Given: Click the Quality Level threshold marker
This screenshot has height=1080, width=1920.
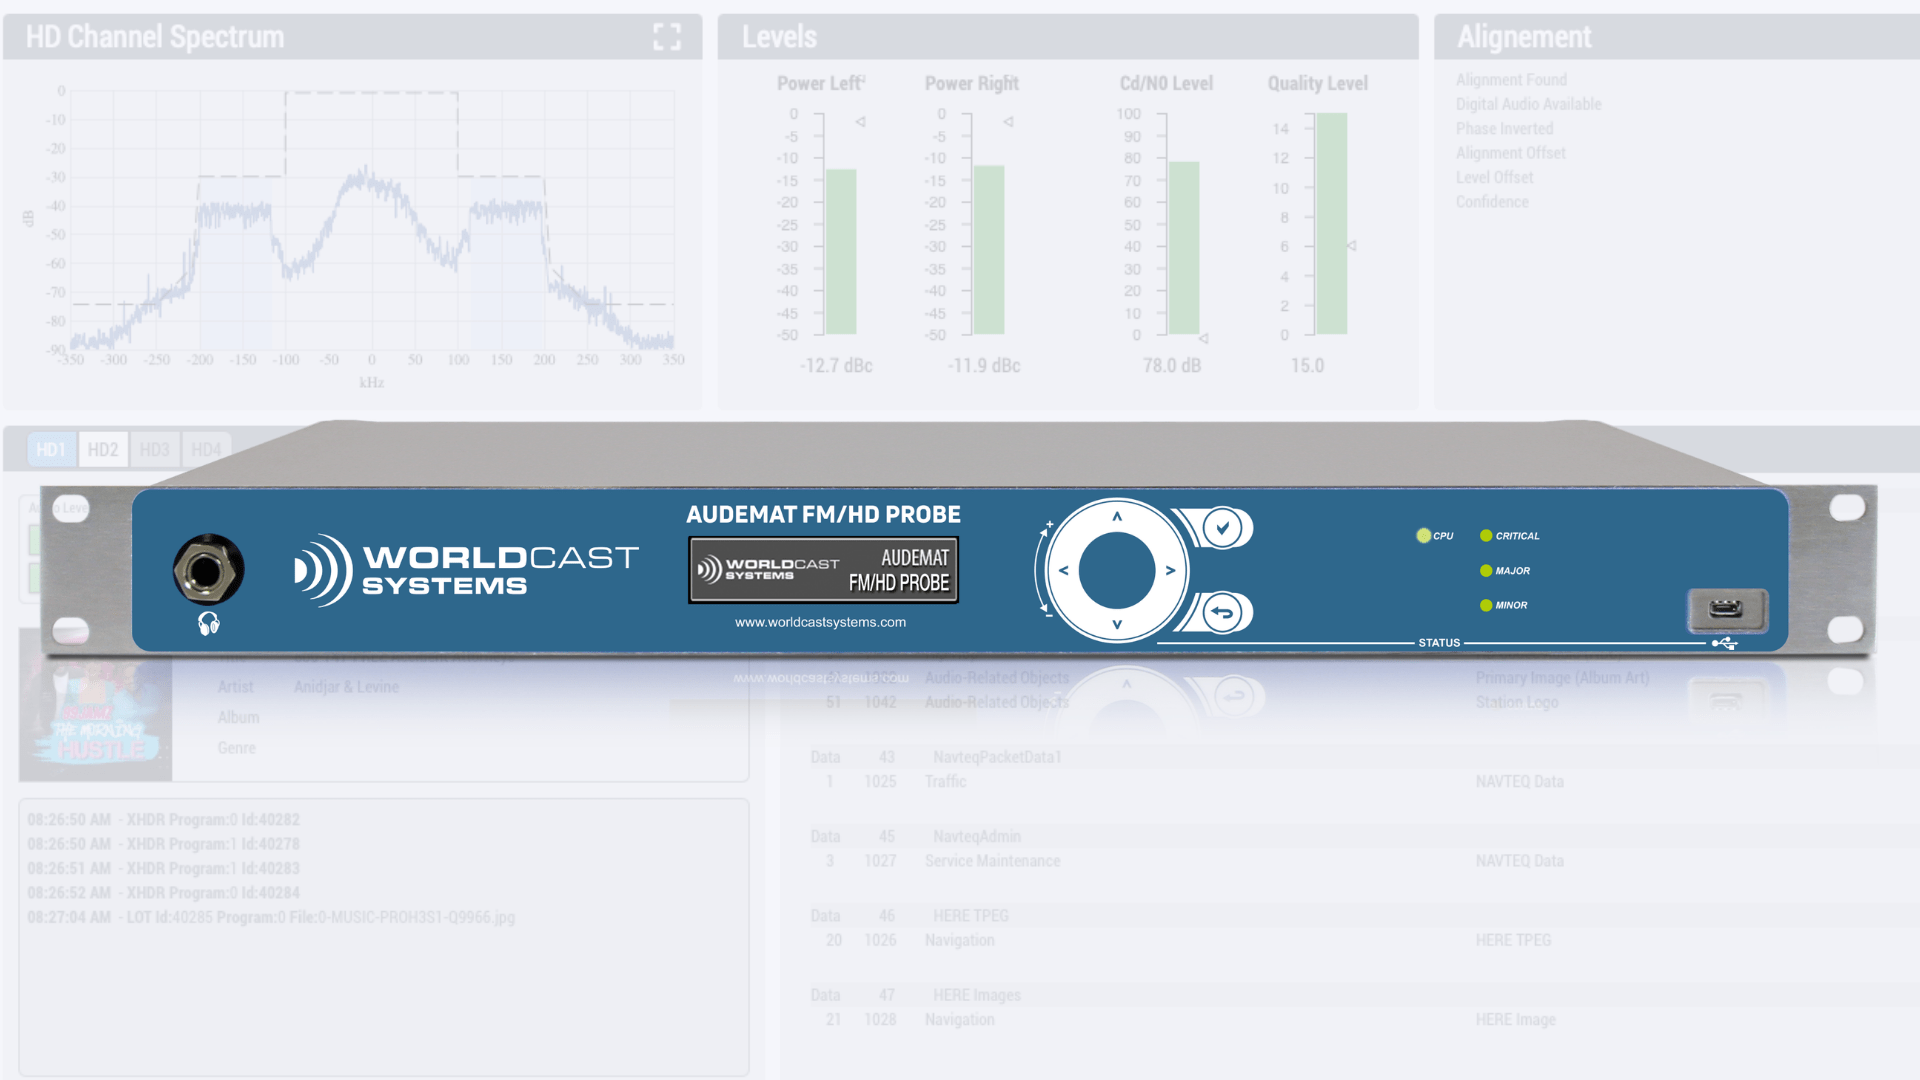Looking at the screenshot, I should click(x=1351, y=246).
